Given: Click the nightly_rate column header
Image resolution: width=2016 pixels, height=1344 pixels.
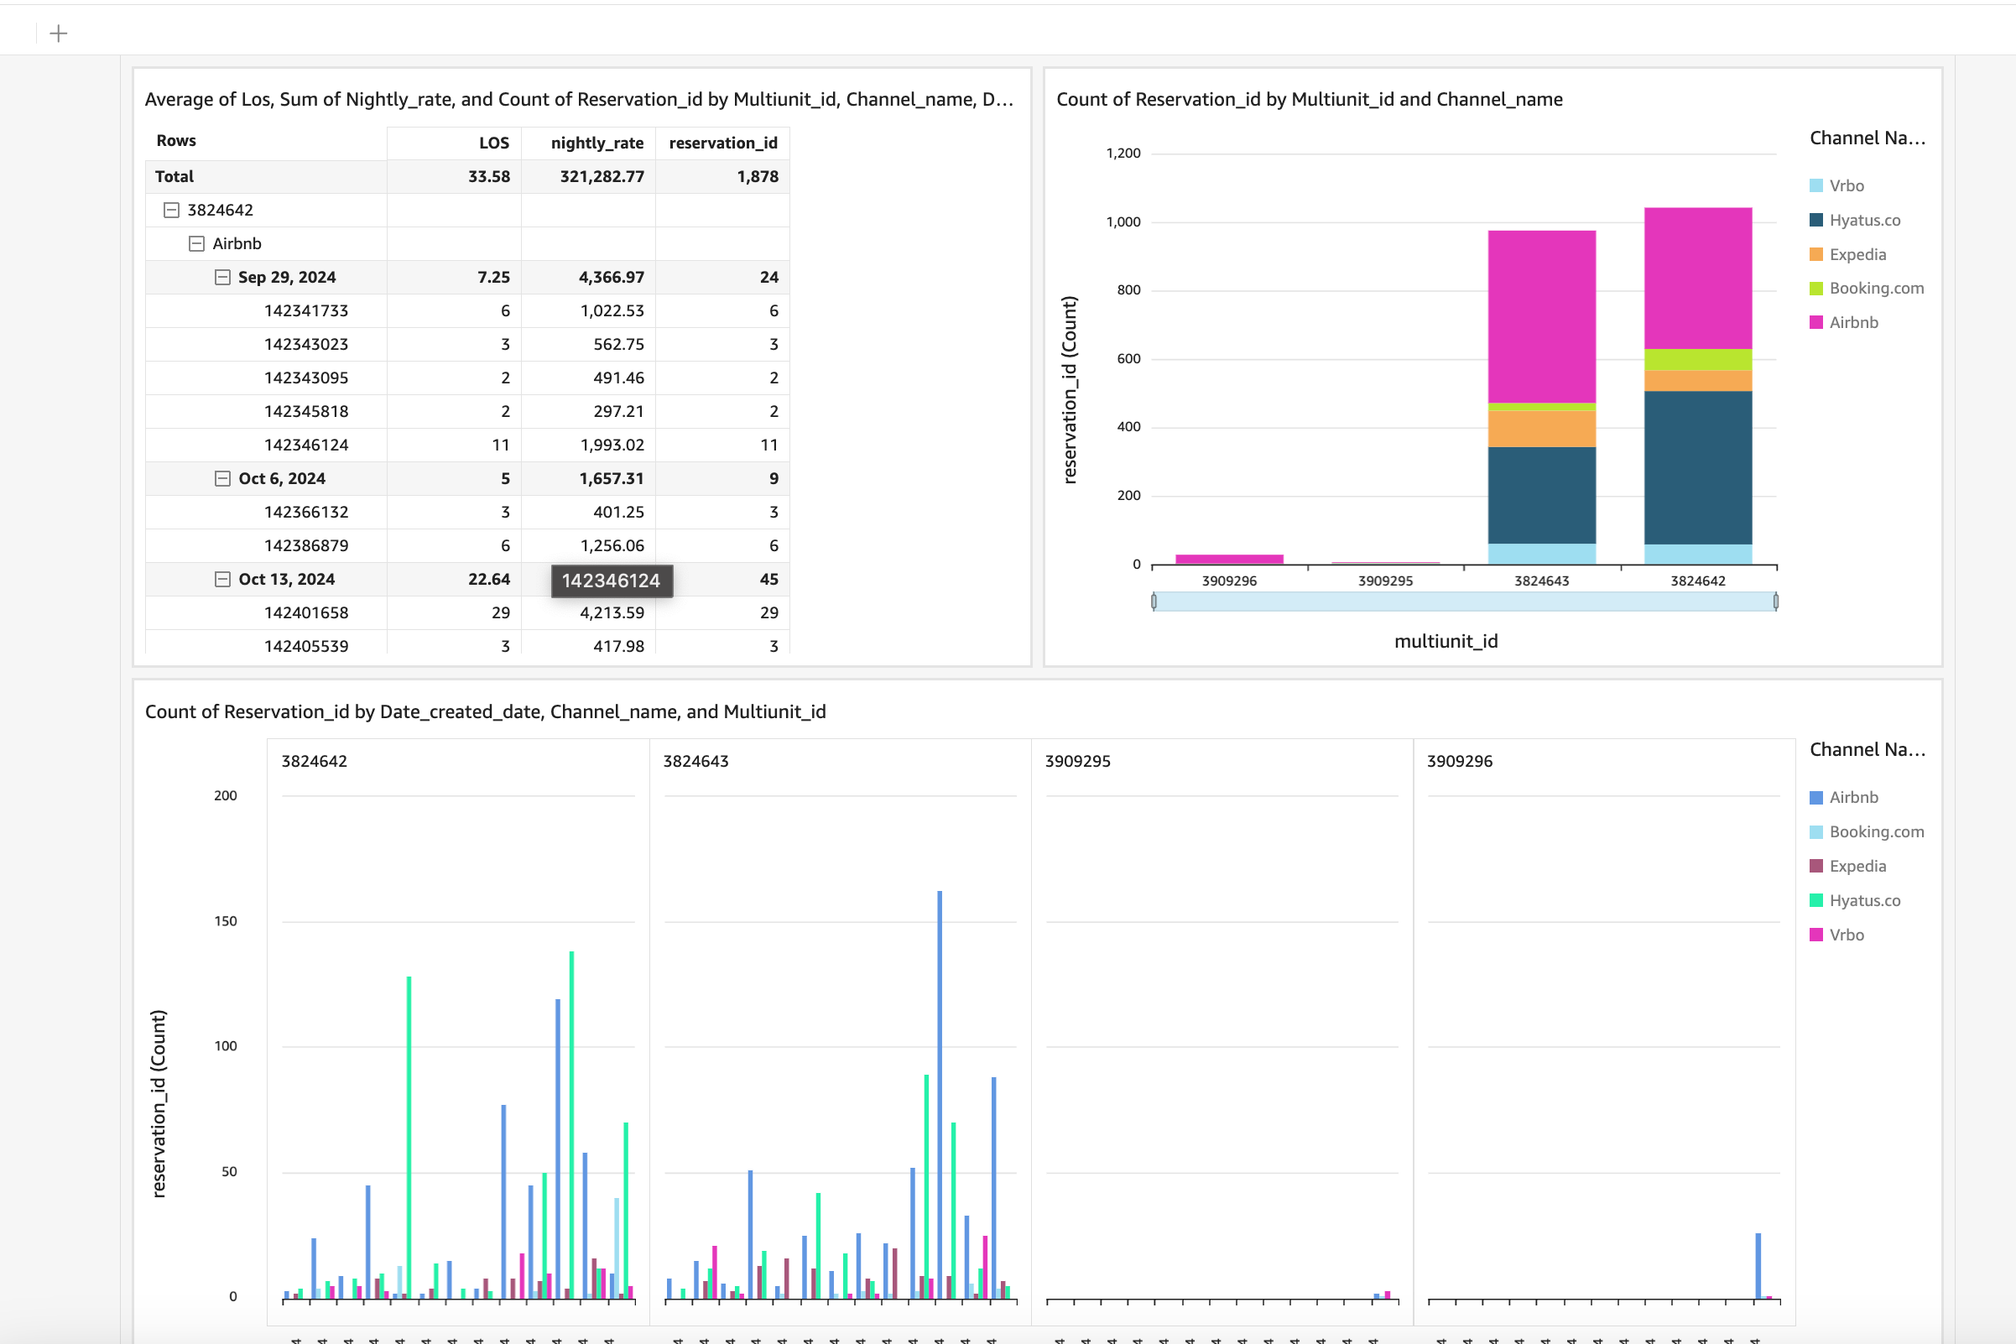Looking at the screenshot, I should tap(596, 143).
